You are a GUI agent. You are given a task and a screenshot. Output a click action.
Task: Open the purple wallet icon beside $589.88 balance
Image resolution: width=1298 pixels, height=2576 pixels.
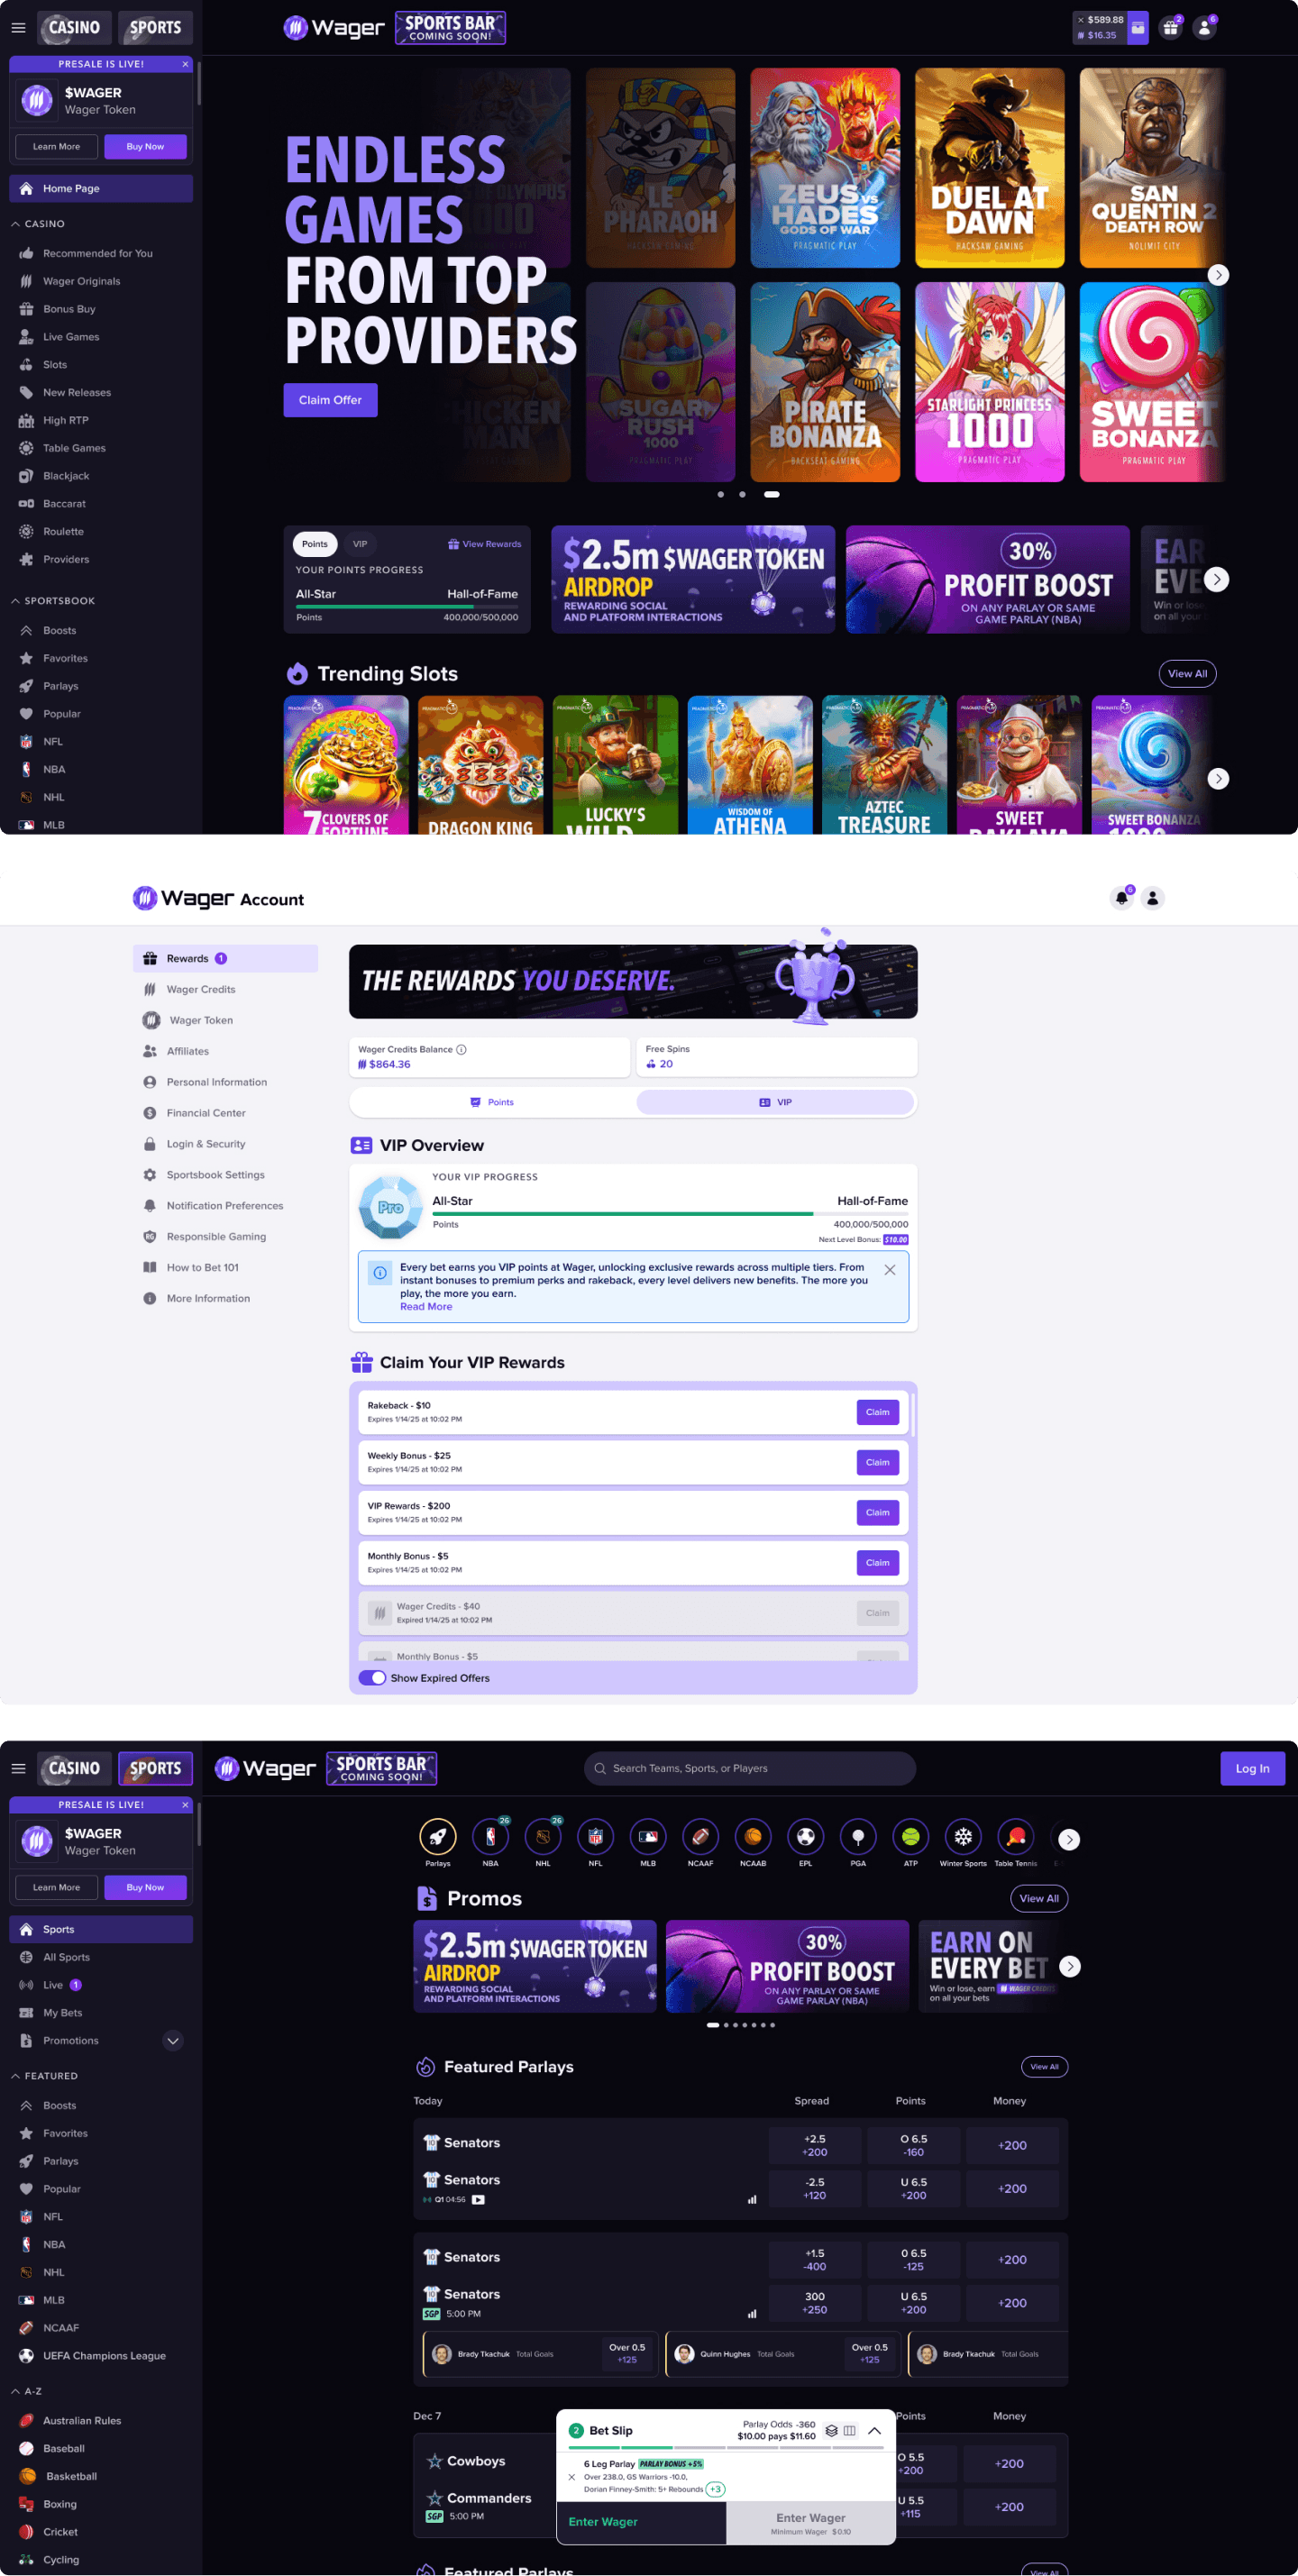1138,28
